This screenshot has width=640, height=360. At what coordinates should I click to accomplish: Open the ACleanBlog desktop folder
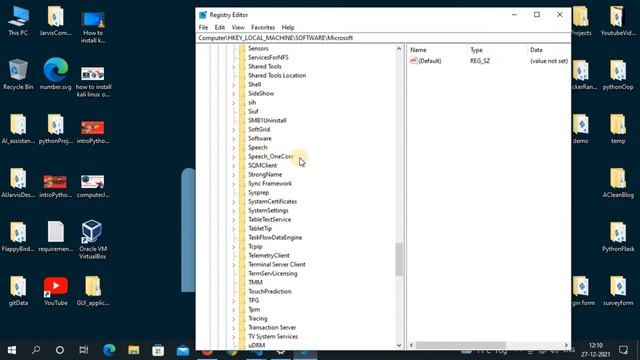[618, 183]
